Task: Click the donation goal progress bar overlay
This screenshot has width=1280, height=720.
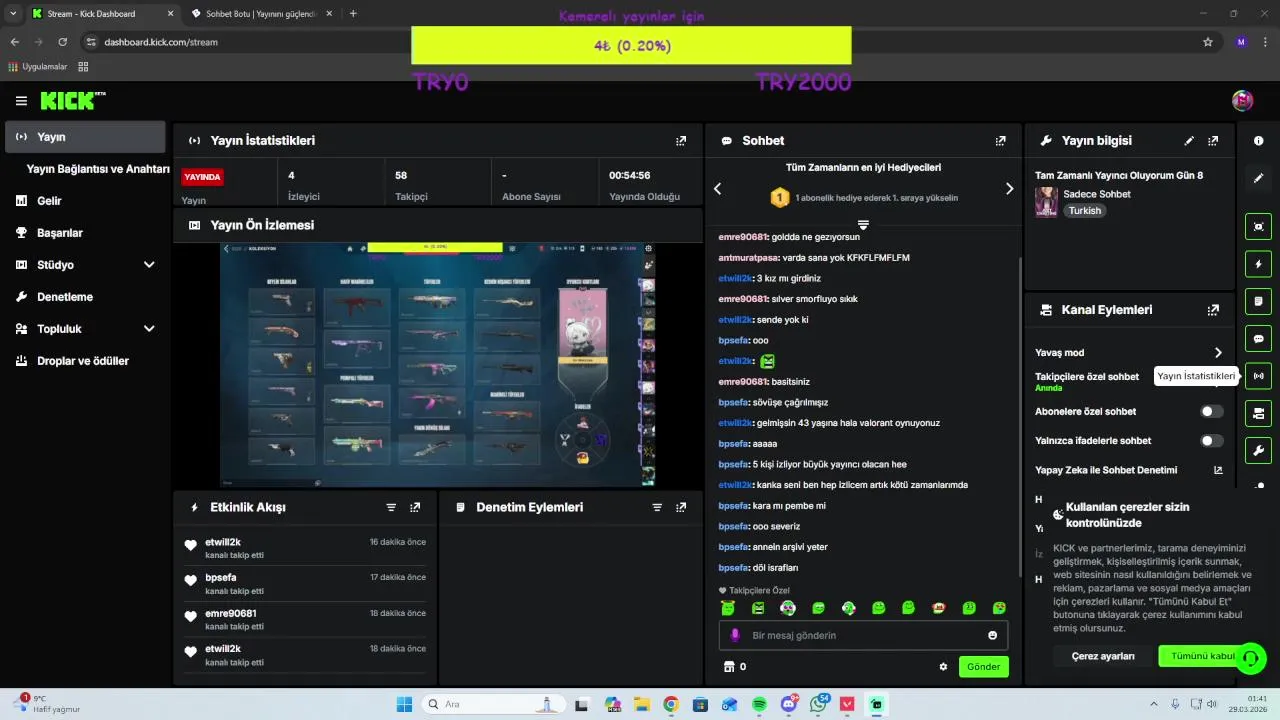Action: coord(631,46)
